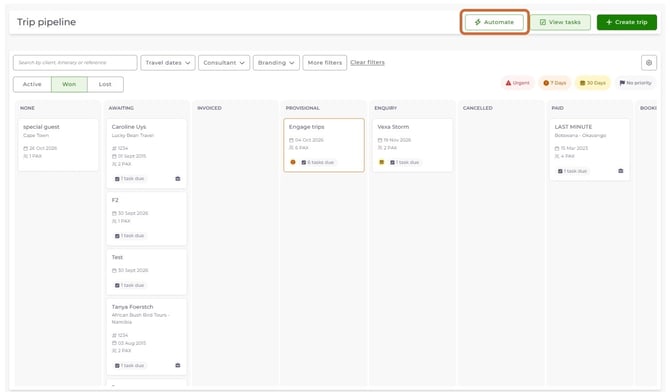670x392 pixels.
Task: Click PAX travellers icon on Engage trips card
Action: [291, 148]
